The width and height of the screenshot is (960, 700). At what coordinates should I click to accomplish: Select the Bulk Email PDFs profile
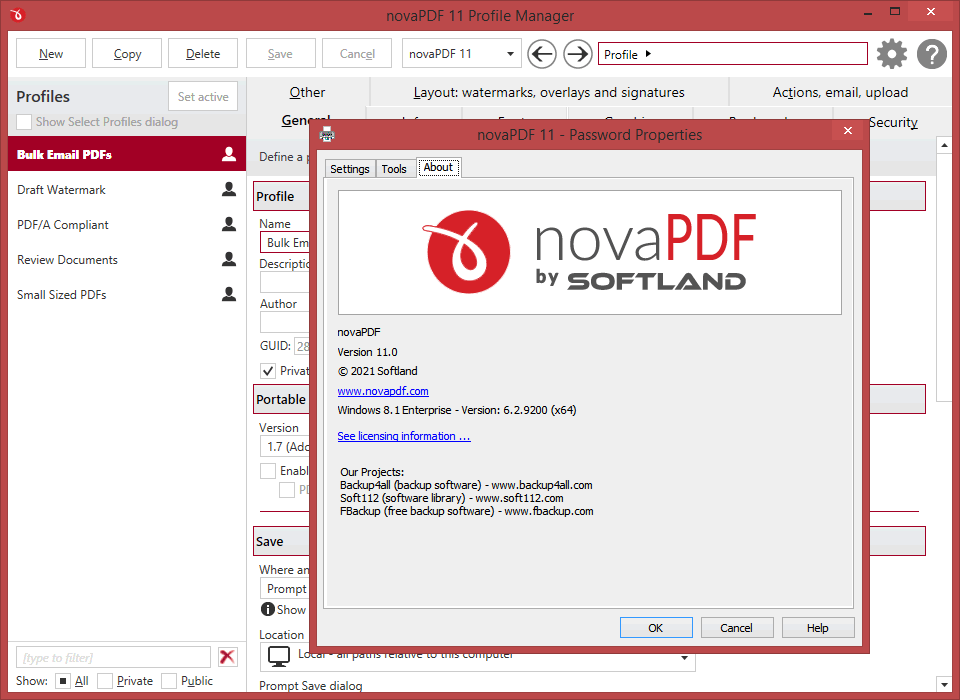tap(127, 154)
